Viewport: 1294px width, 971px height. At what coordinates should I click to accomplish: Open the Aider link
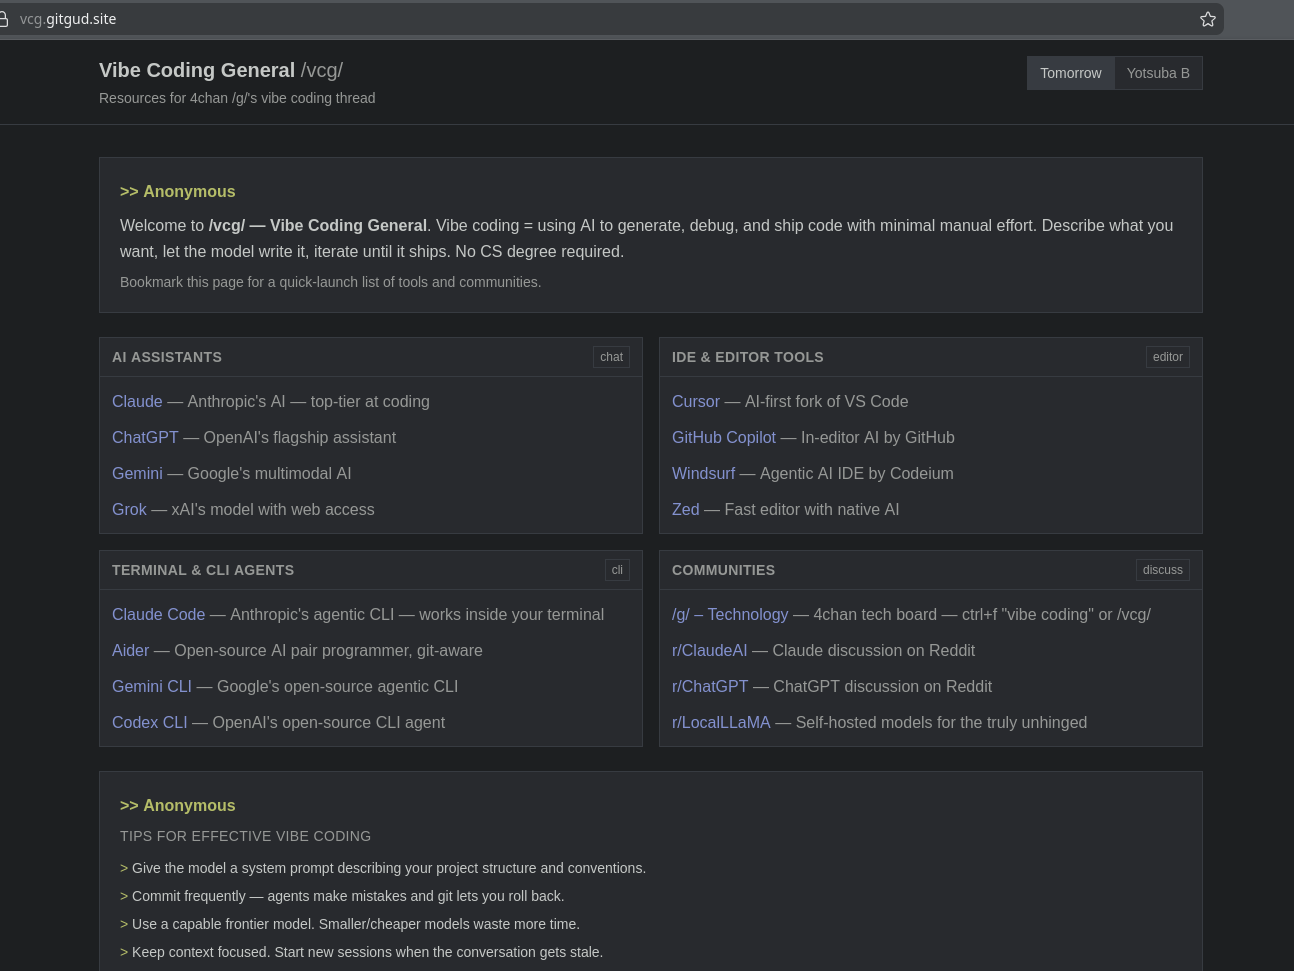[x=130, y=650]
